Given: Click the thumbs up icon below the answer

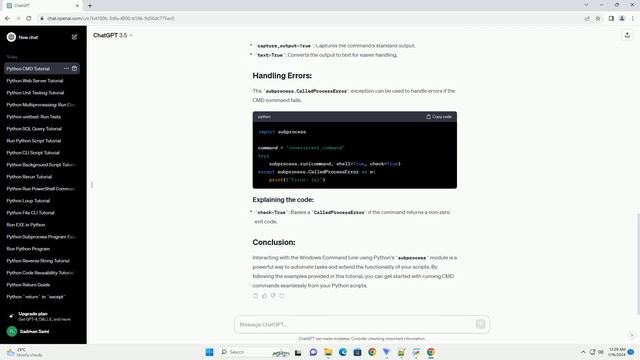Looking at the screenshot, I should pos(264,296).
